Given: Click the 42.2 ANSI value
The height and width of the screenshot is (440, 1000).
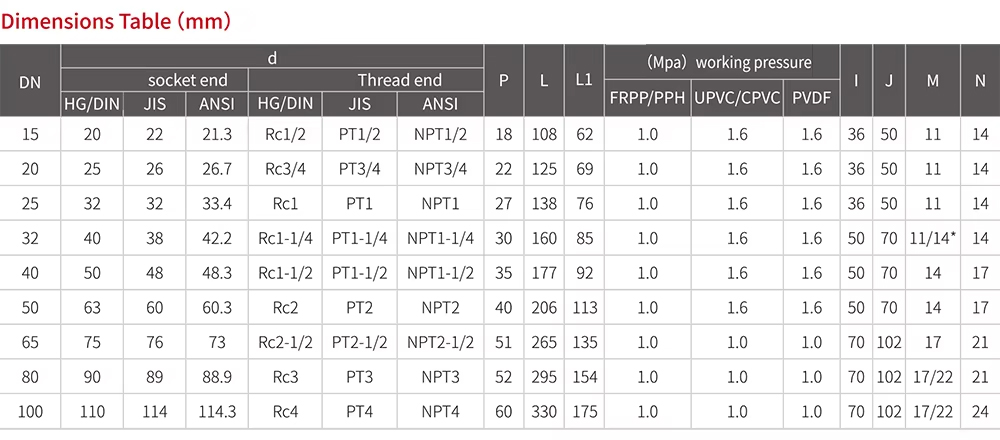Looking at the screenshot, I should click(217, 238).
